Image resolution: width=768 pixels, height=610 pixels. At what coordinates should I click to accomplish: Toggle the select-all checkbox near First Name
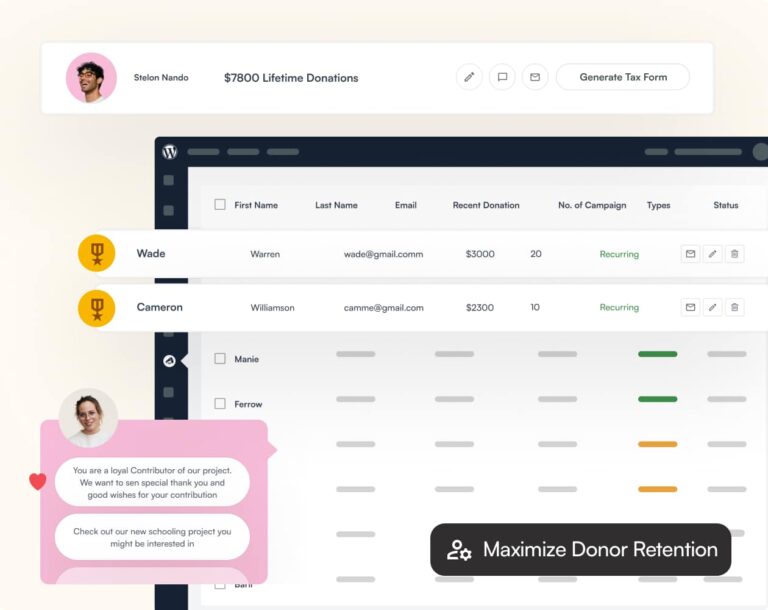point(220,205)
